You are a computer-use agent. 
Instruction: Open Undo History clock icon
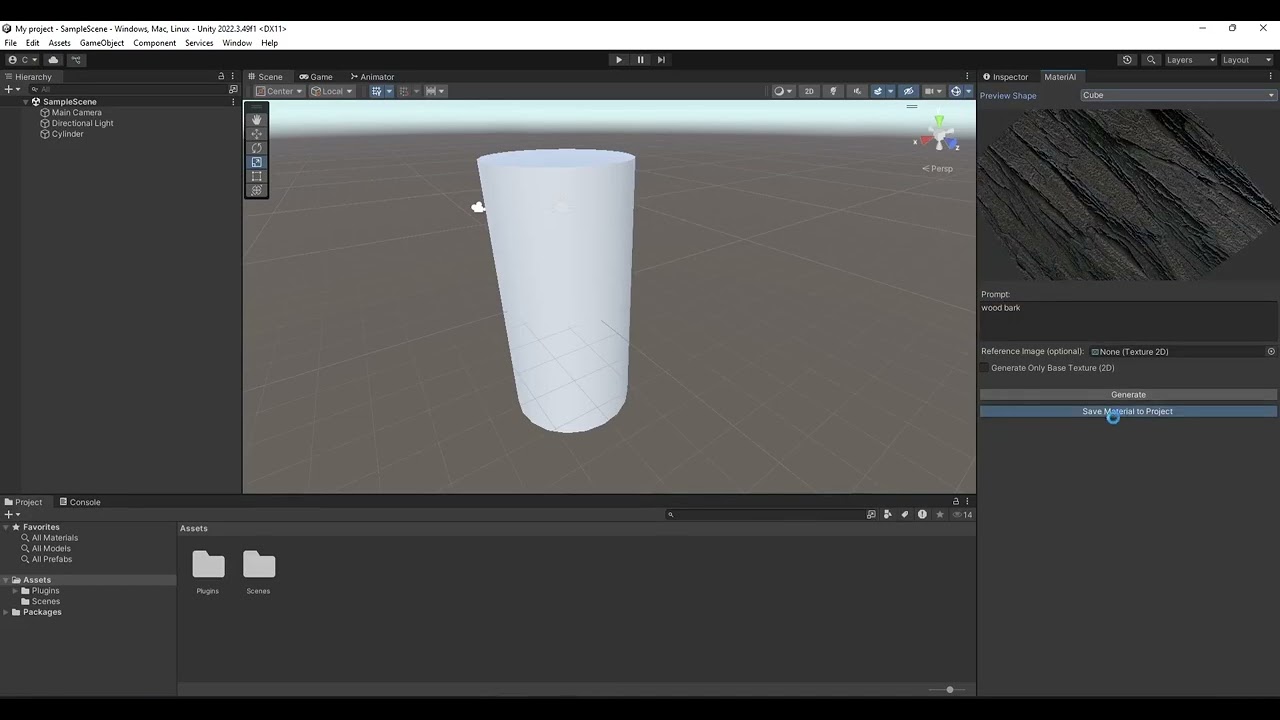tap(1127, 60)
